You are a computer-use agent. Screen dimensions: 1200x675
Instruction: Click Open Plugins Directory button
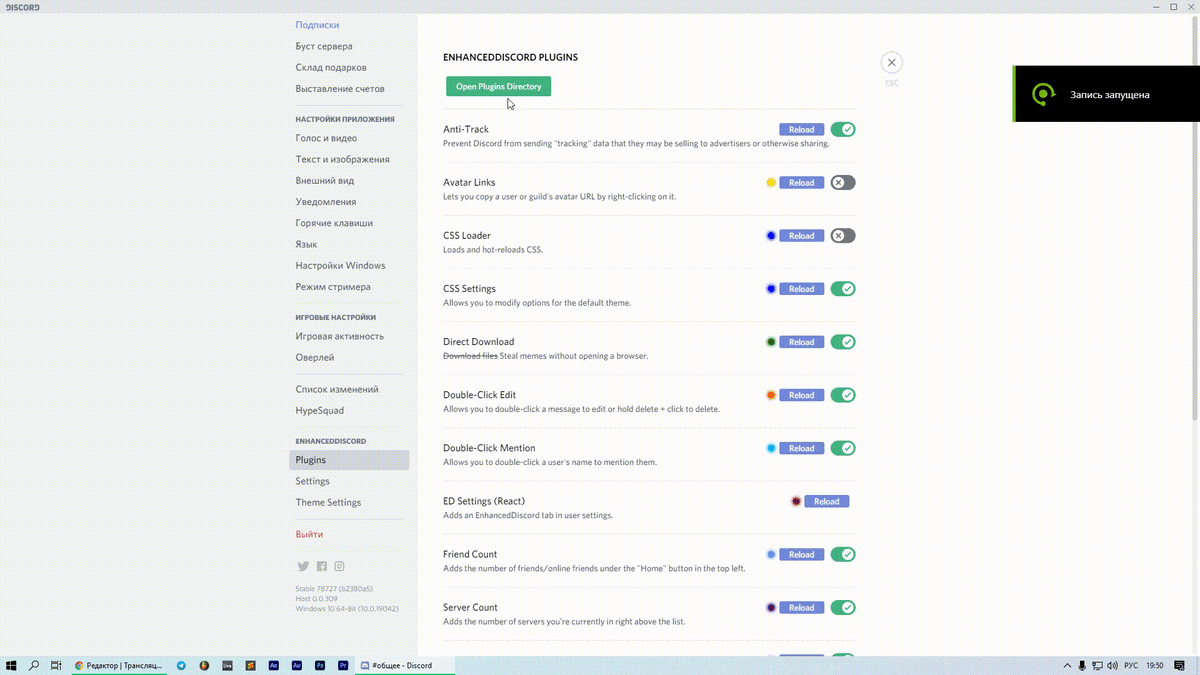[x=498, y=87]
